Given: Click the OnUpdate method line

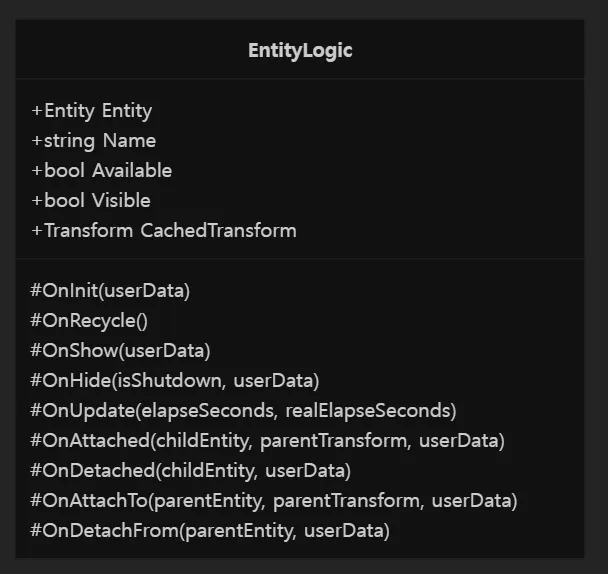Looking at the screenshot, I should coord(244,411).
